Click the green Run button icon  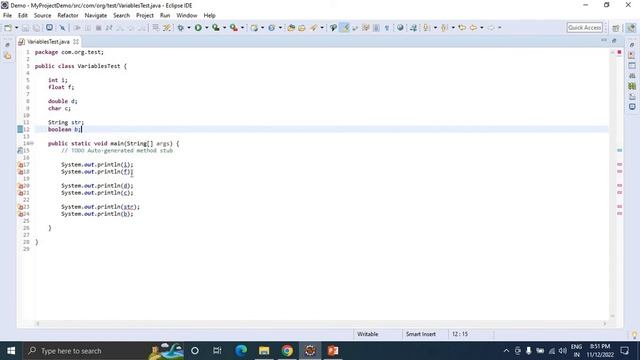coord(198,28)
